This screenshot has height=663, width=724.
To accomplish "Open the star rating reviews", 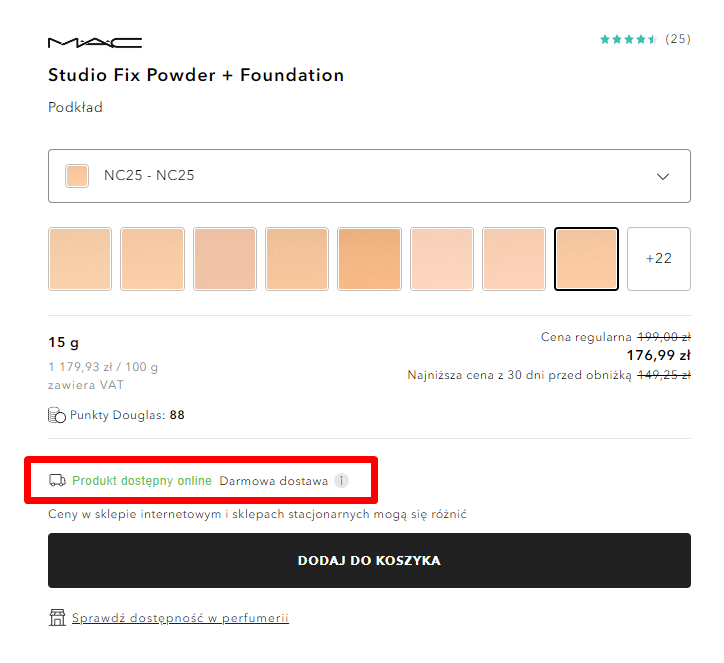I will pyautogui.click(x=645, y=39).
